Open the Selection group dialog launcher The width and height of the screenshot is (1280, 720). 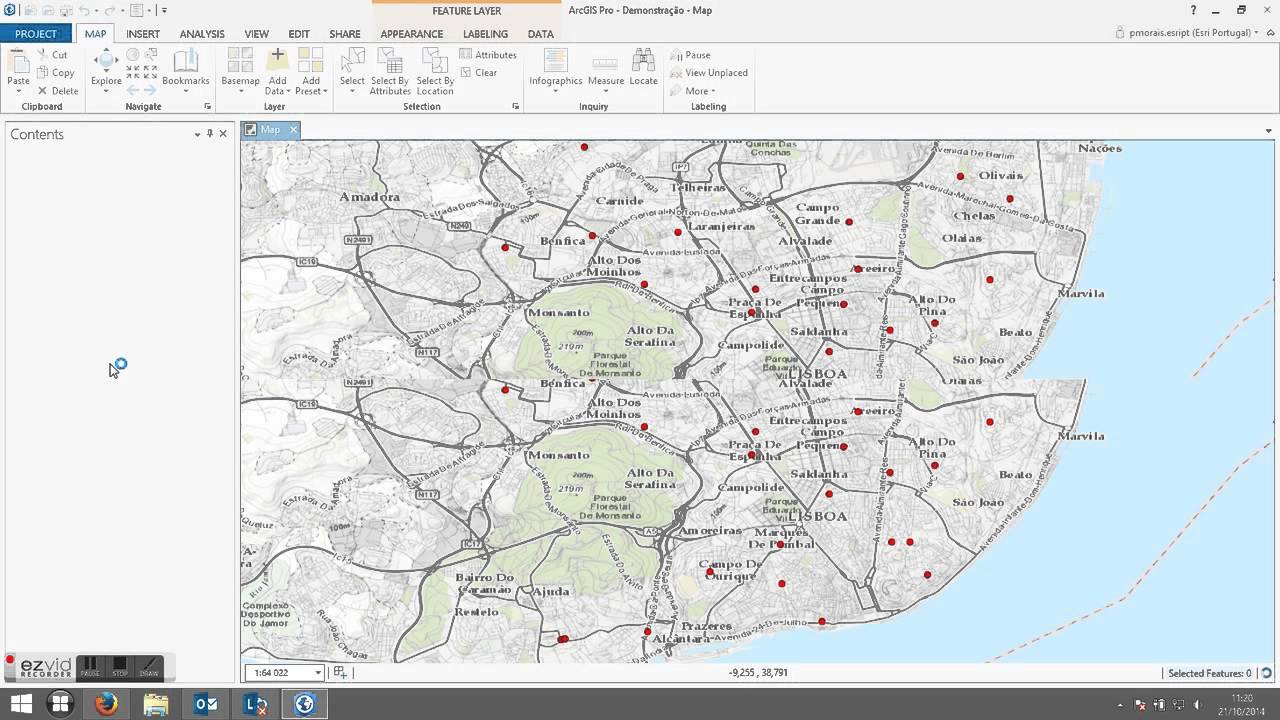516,106
